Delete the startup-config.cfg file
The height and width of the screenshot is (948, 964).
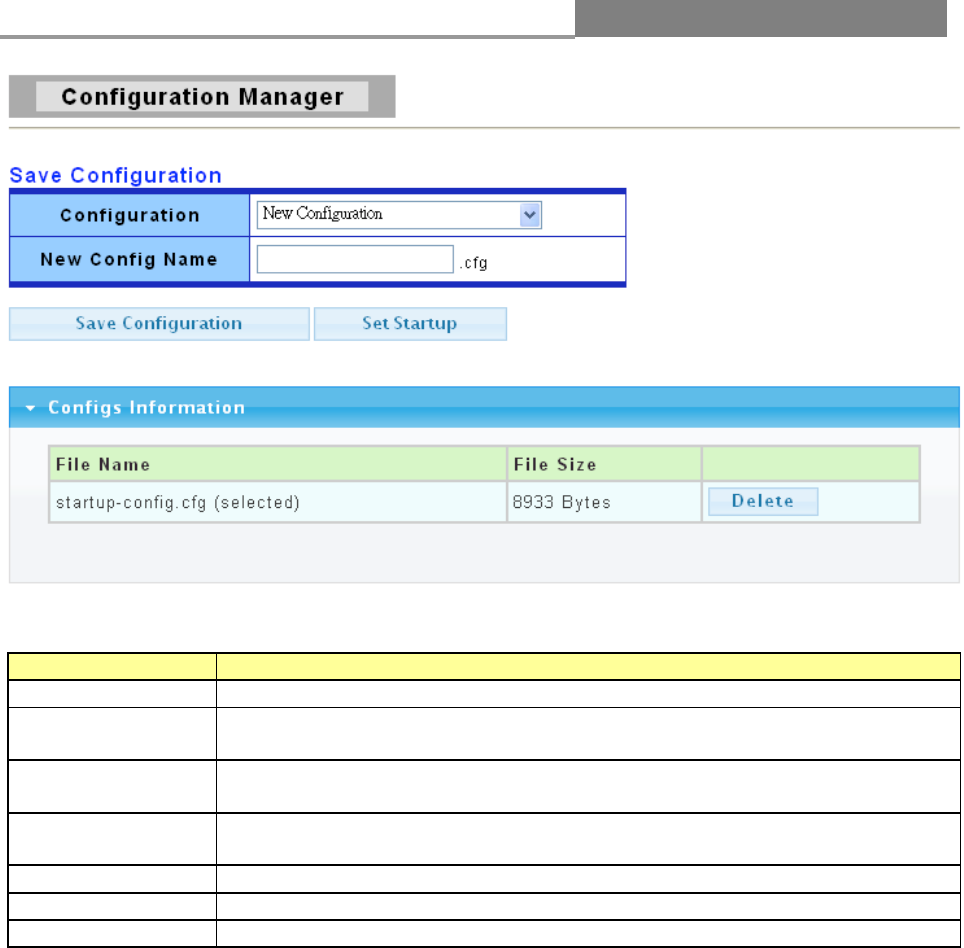763,501
